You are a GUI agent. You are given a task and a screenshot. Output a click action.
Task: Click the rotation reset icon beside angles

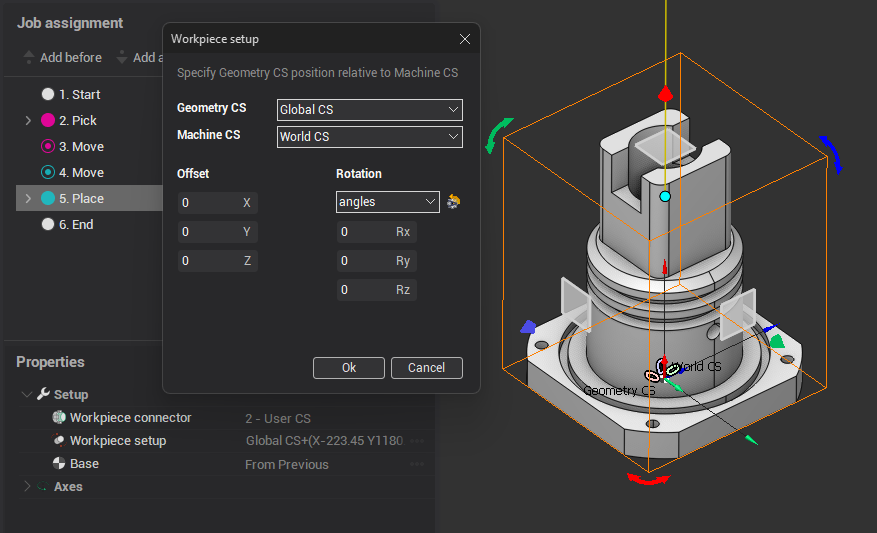click(x=453, y=202)
